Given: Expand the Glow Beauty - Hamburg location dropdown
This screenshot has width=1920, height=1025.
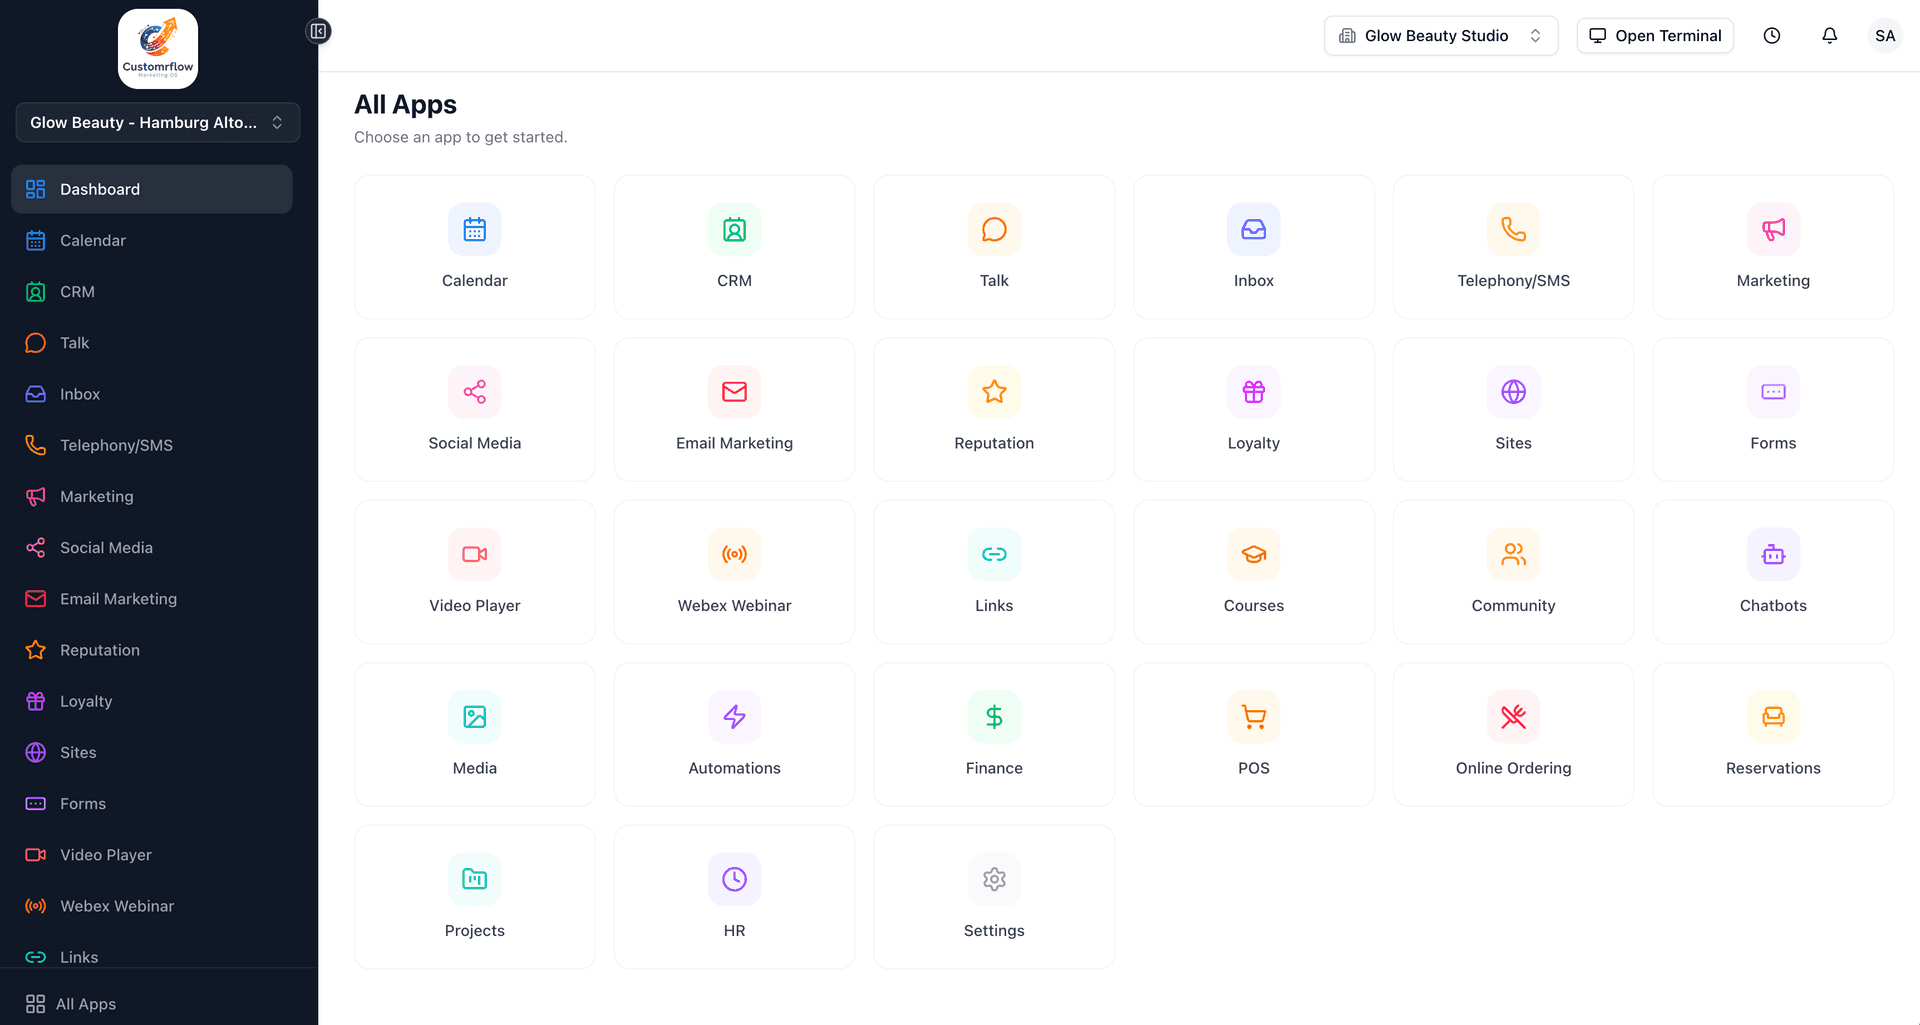Looking at the screenshot, I should [157, 122].
